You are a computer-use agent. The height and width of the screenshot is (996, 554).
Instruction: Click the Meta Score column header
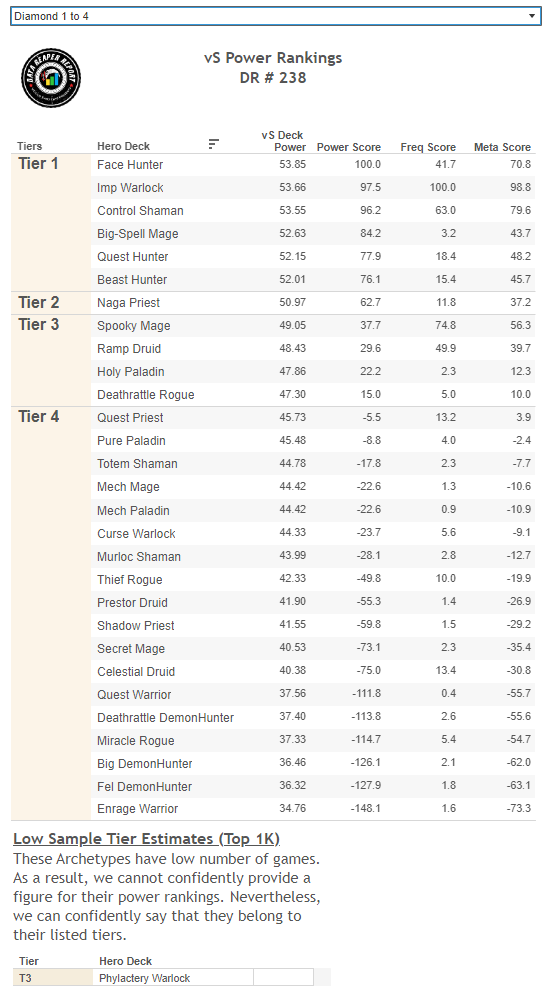pyautogui.click(x=502, y=147)
